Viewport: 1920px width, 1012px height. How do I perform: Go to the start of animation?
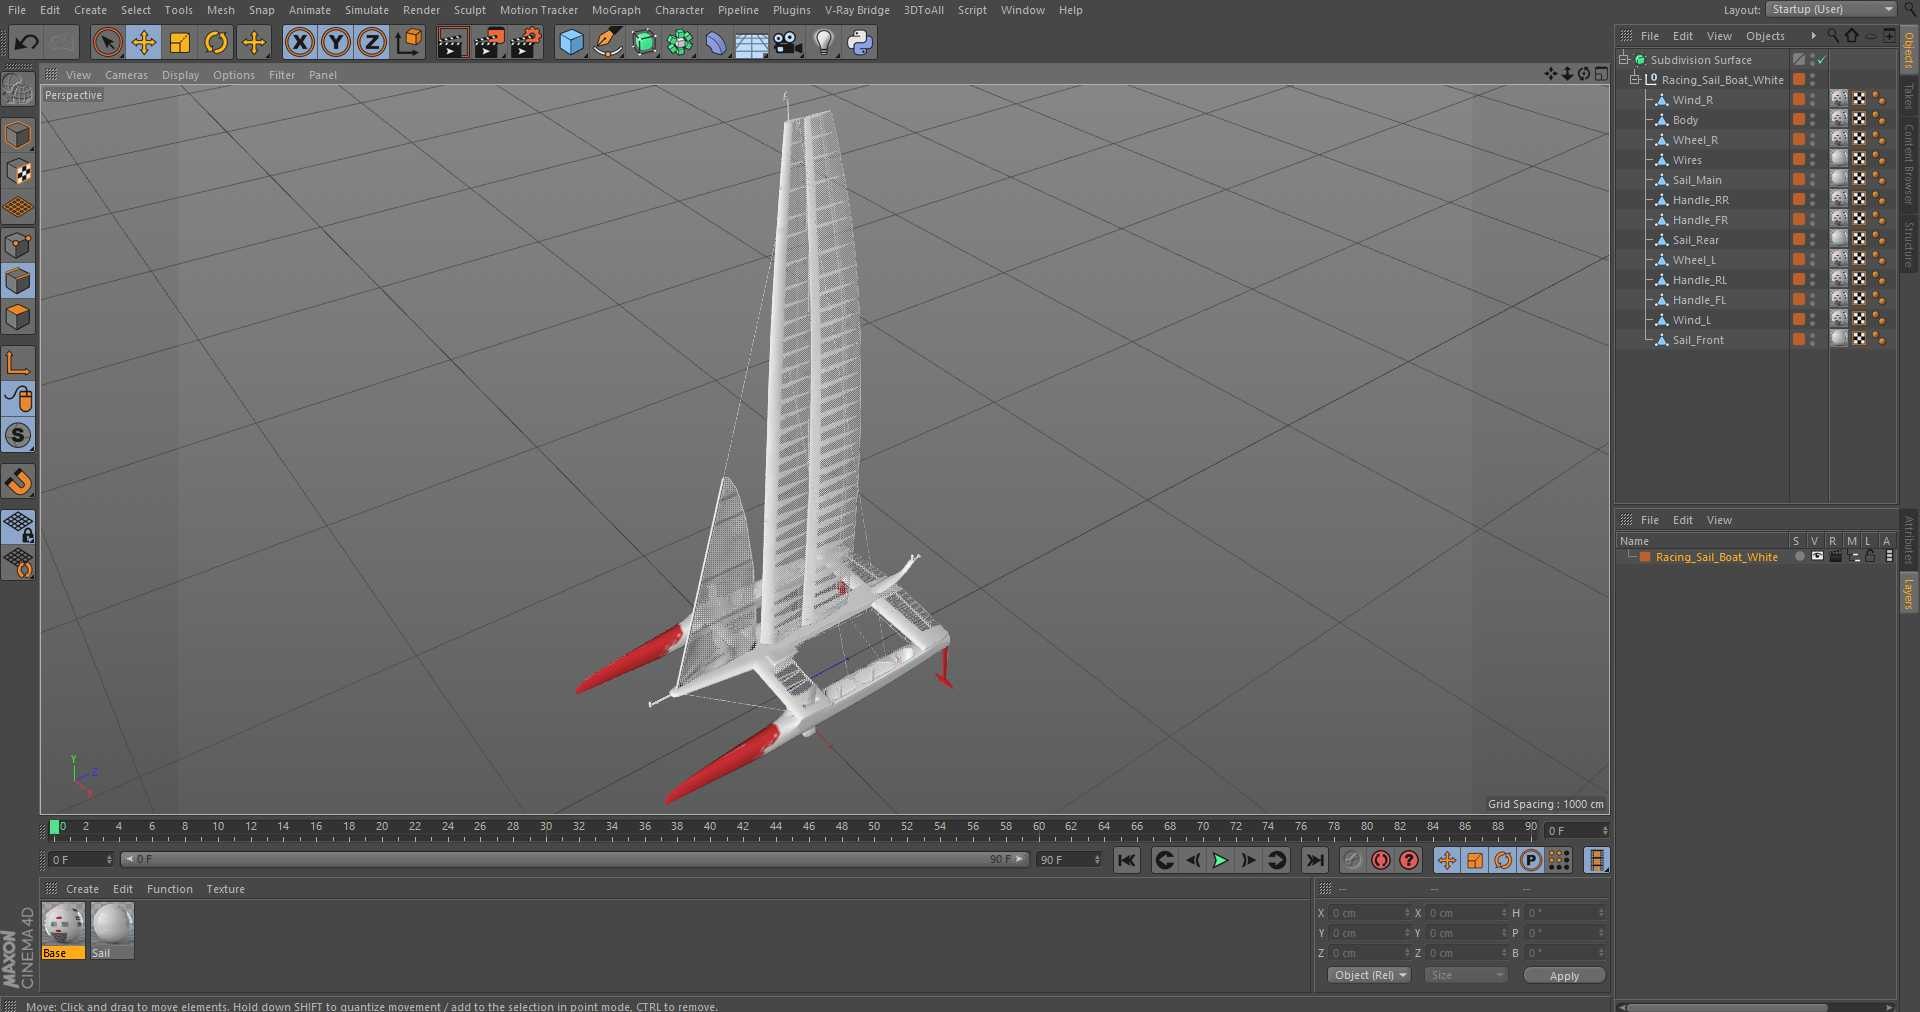(1126, 860)
